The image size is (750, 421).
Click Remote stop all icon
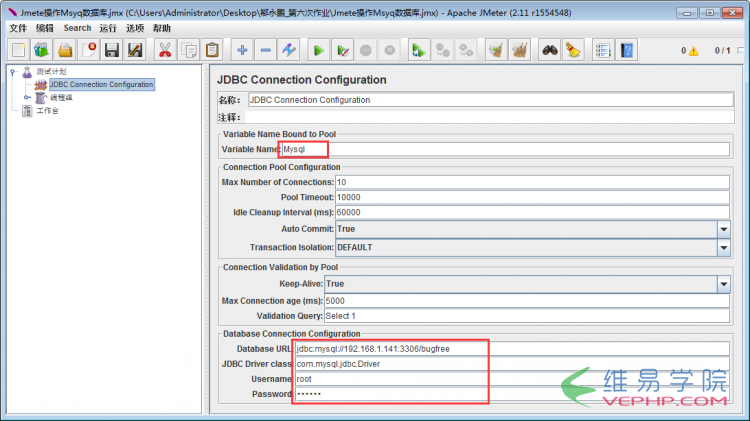pyautogui.click(x=442, y=50)
